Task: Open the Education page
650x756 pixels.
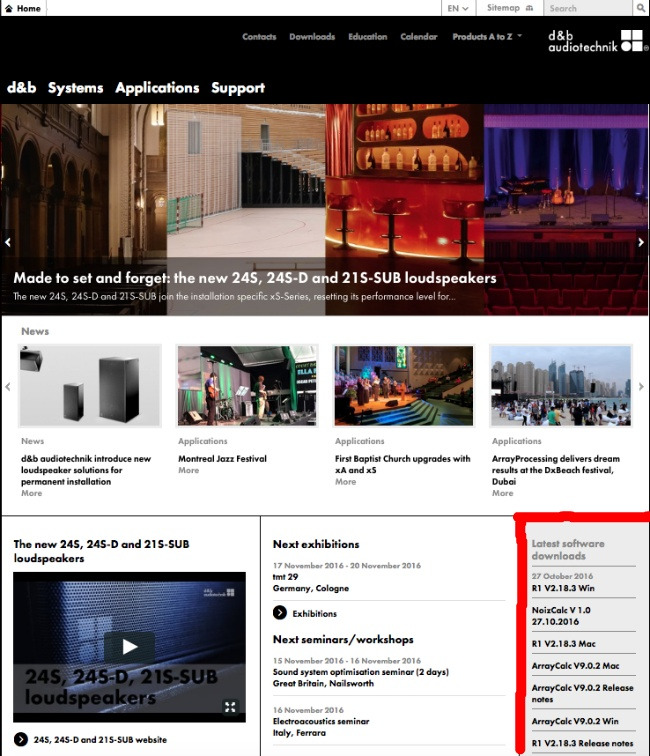Action: (x=368, y=37)
